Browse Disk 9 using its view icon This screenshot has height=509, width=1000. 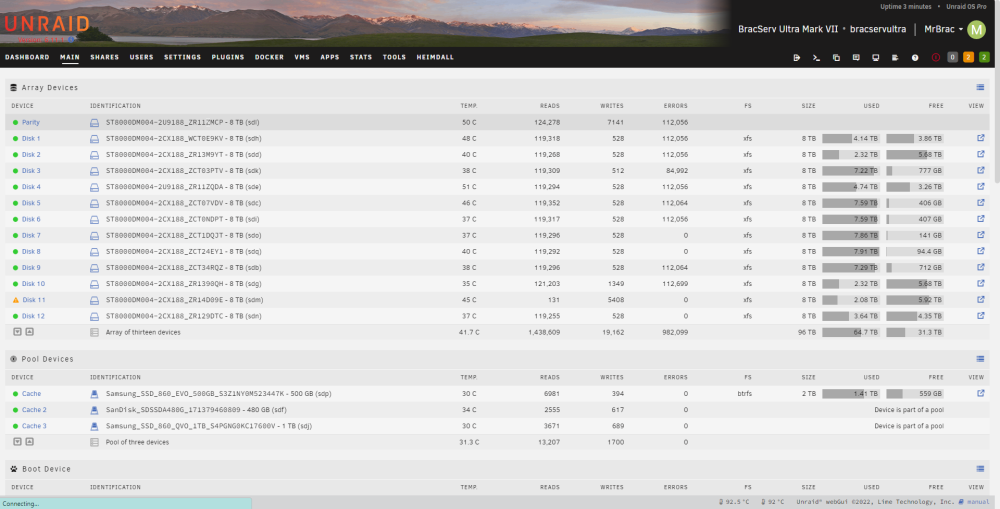tap(981, 267)
